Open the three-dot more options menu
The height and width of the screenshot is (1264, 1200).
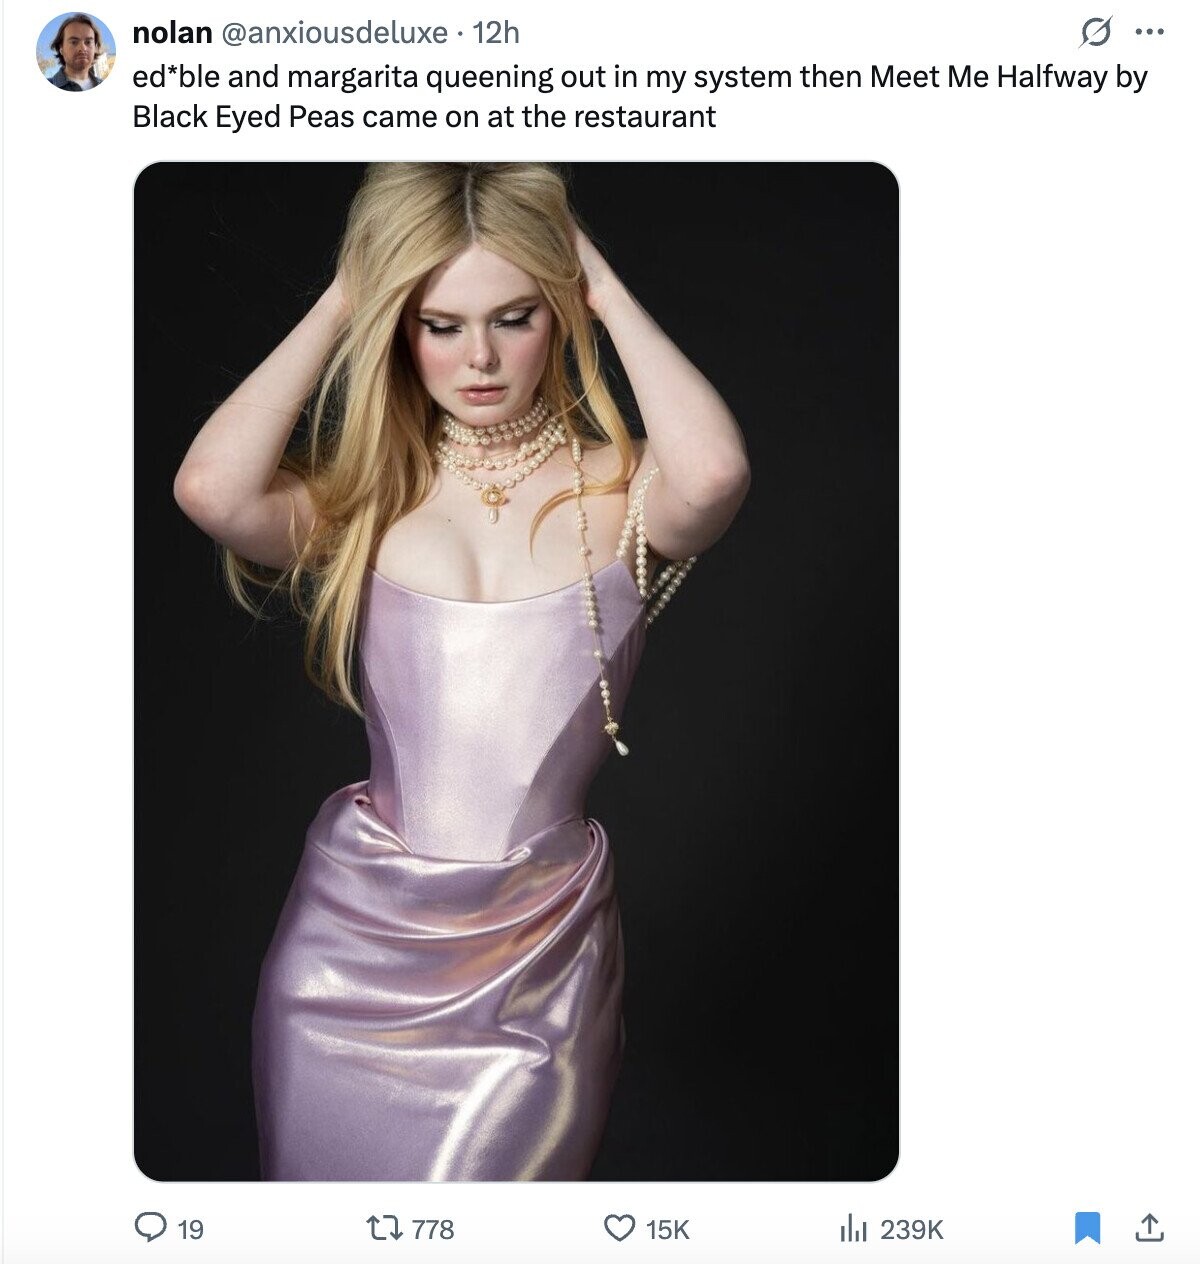point(1150,33)
